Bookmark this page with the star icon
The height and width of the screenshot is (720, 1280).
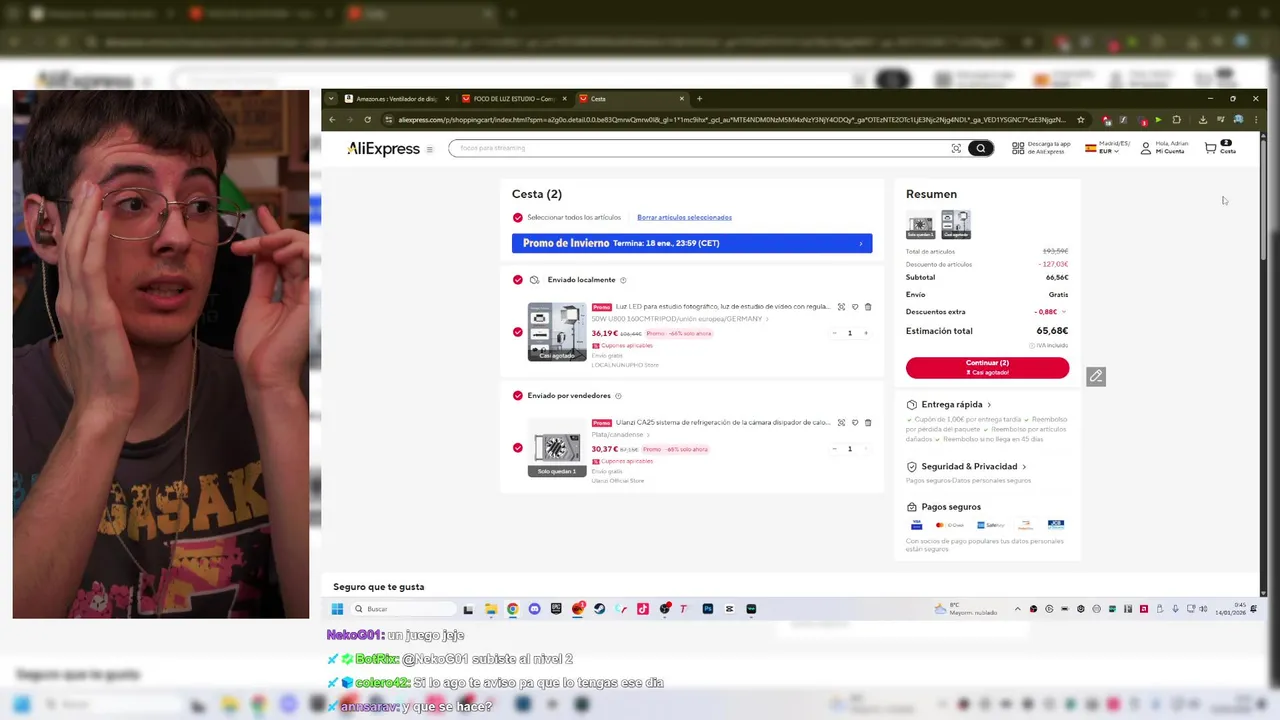1081,120
